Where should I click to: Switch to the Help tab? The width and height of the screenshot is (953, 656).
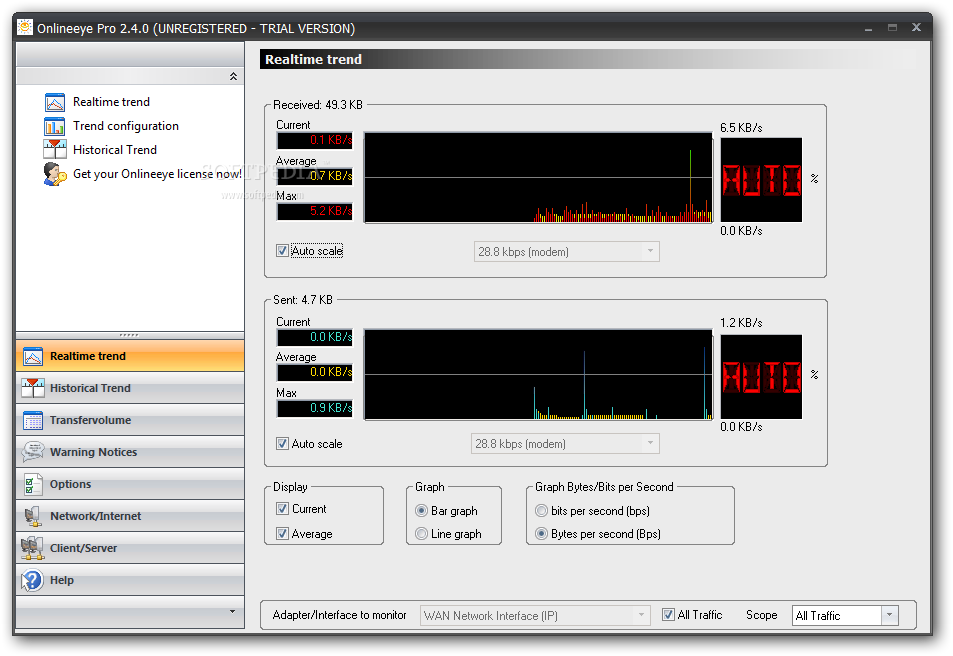[130, 580]
